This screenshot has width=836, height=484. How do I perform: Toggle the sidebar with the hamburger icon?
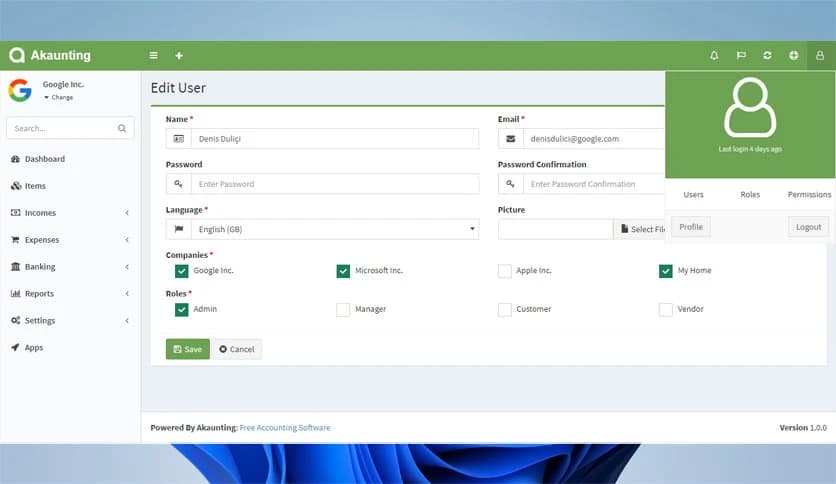[154, 55]
